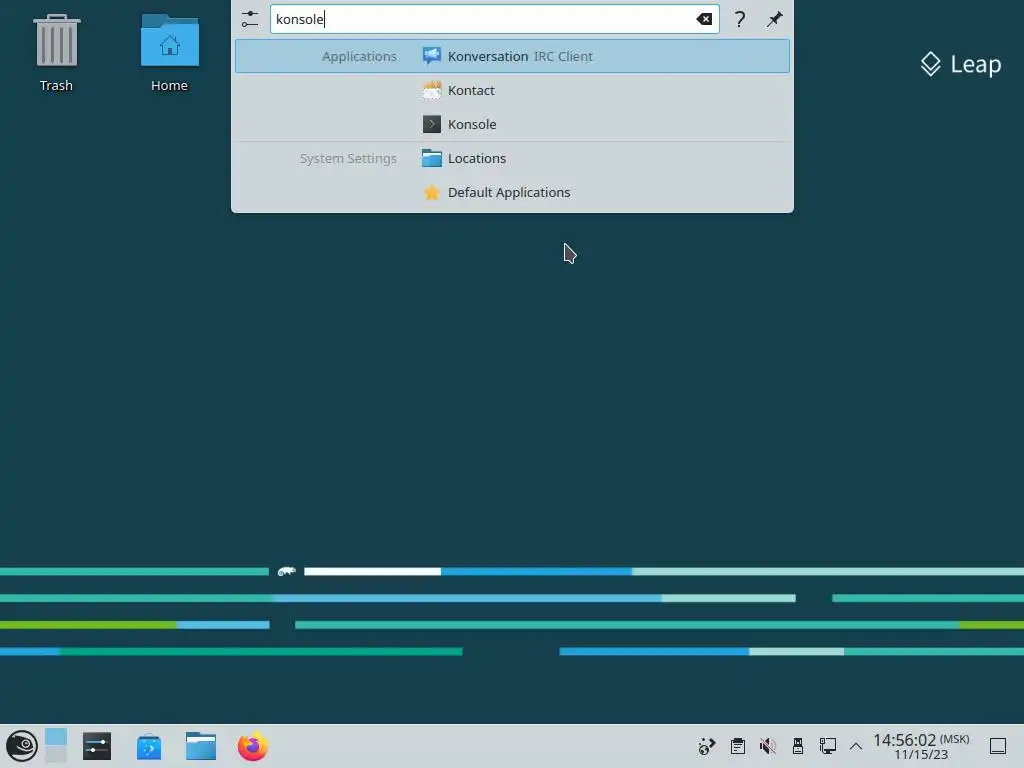Launch Konsole from search results
The image size is (1024, 768).
pyautogui.click(x=512, y=124)
